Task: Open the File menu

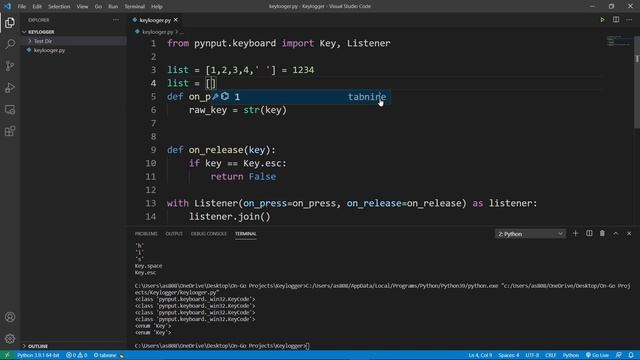Action: click(22, 7)
